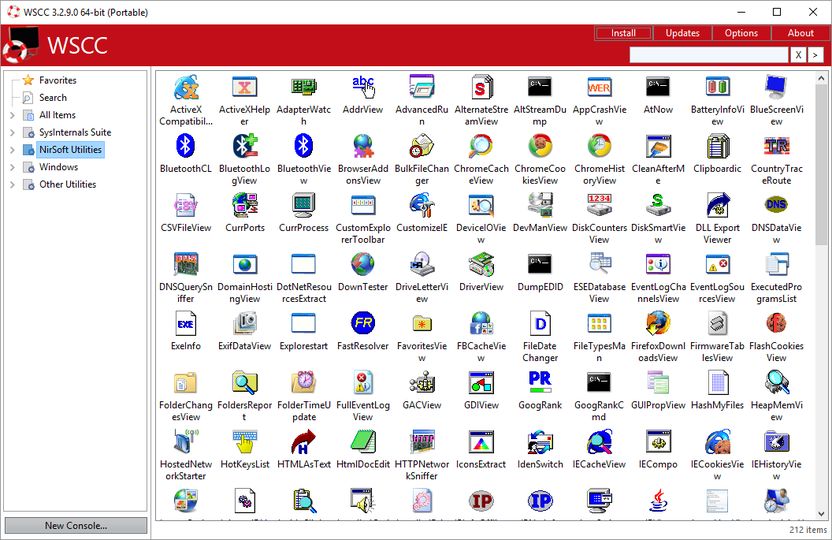Select the HeapMemView icon
This screenshot has height=540, width=832.
coord(776,382)
